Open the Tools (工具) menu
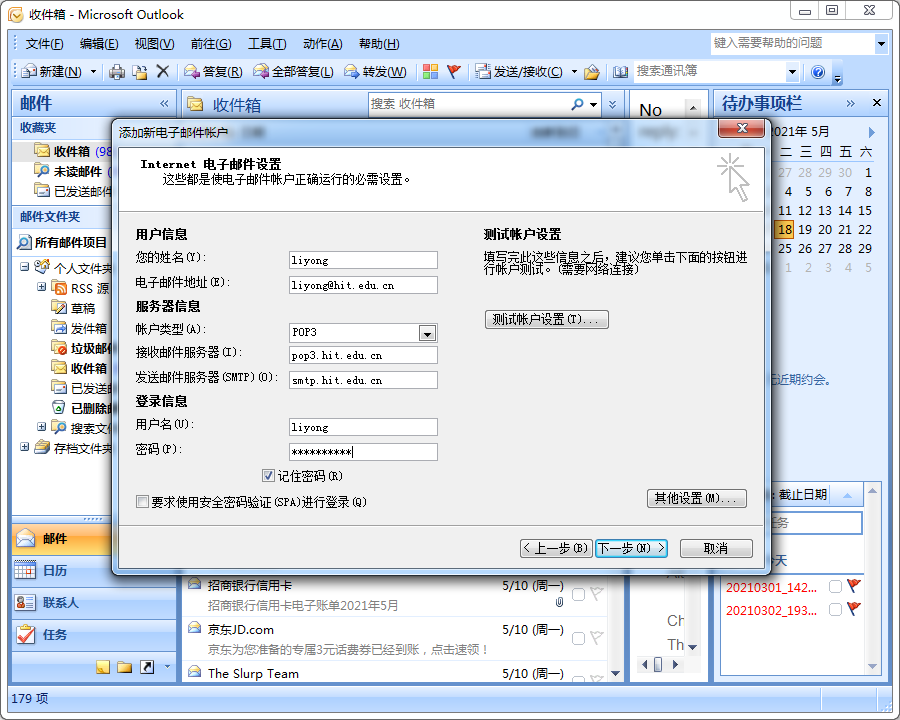900x720 pixels. 267,44
